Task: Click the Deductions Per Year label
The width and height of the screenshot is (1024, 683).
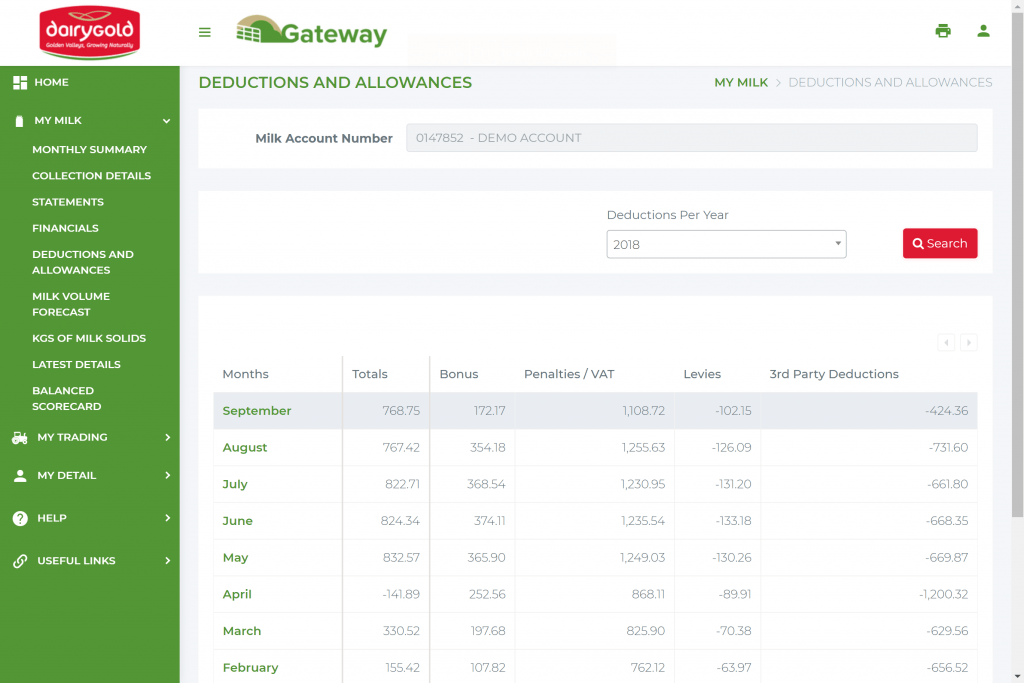Action: click(x=667, y=215)
